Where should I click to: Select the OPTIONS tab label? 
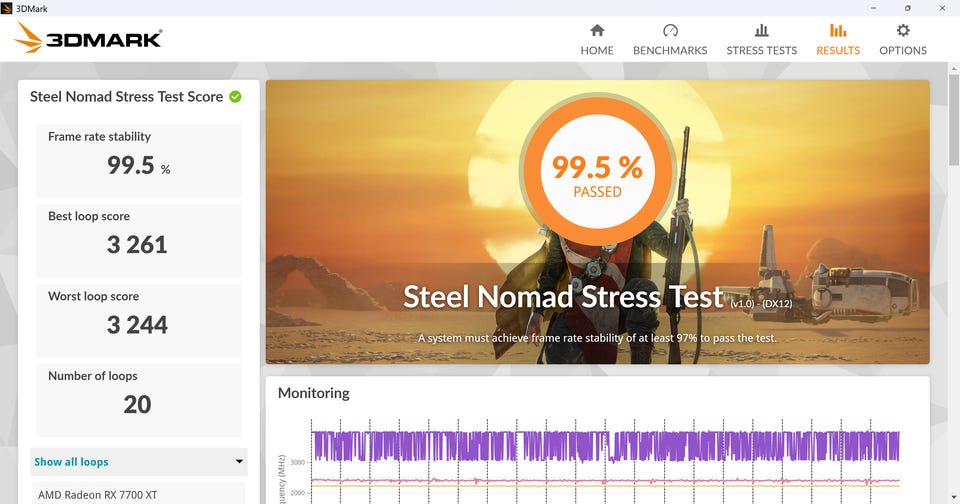coord(902,50)
